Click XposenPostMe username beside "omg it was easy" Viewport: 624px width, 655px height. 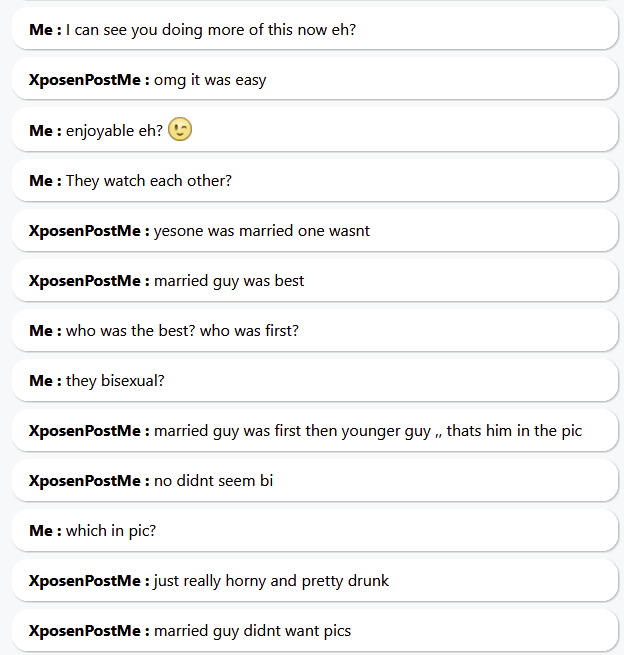(x=87, y=80)
